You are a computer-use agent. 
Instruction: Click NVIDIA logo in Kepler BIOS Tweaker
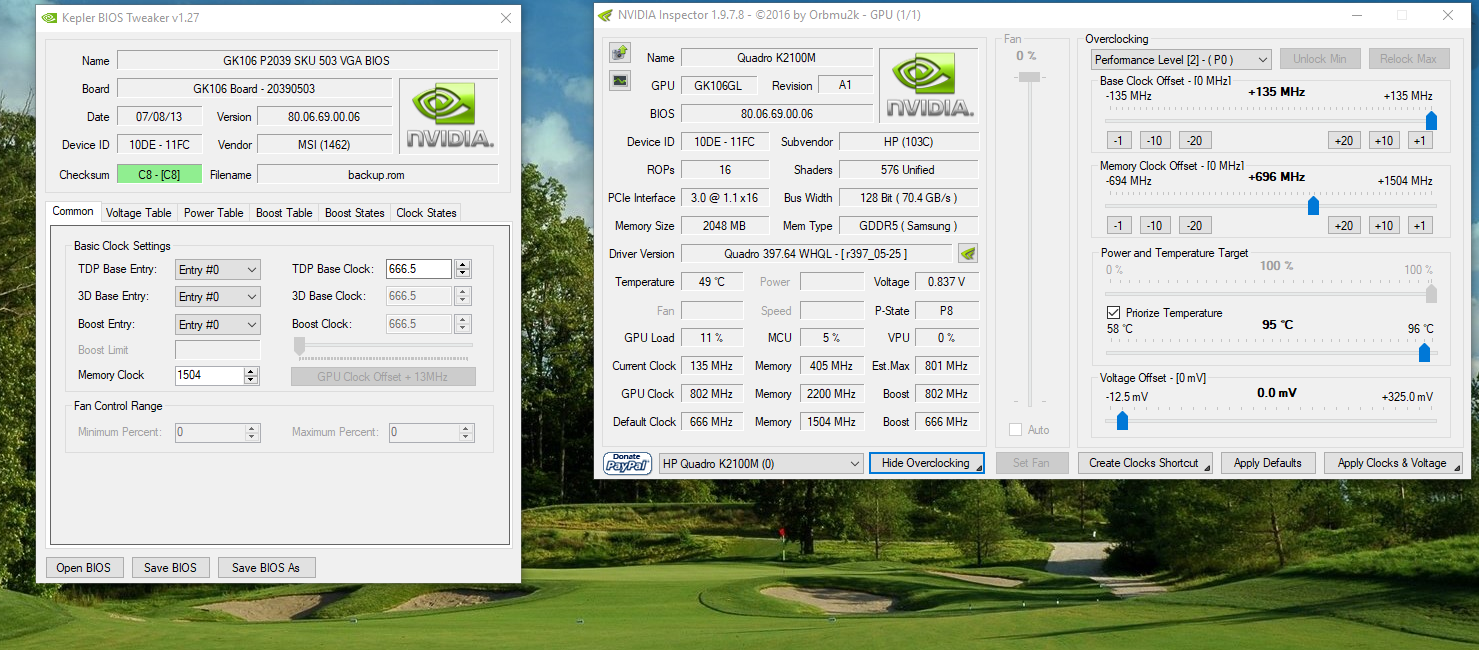click(448, 115)
